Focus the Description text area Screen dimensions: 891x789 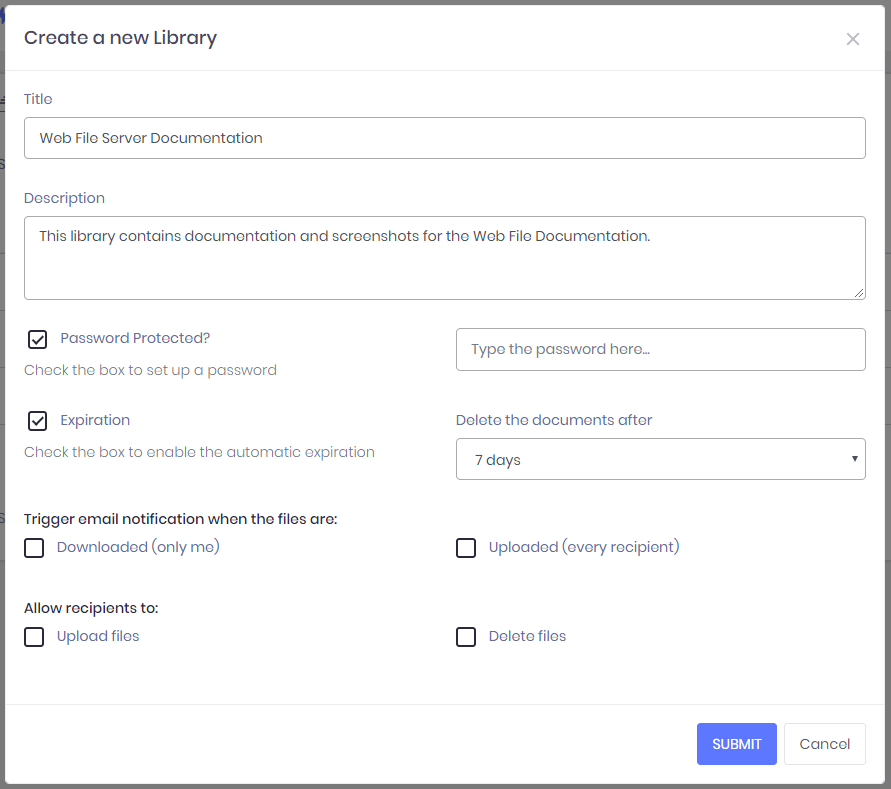pyautogui.click(x=445, y=257)
